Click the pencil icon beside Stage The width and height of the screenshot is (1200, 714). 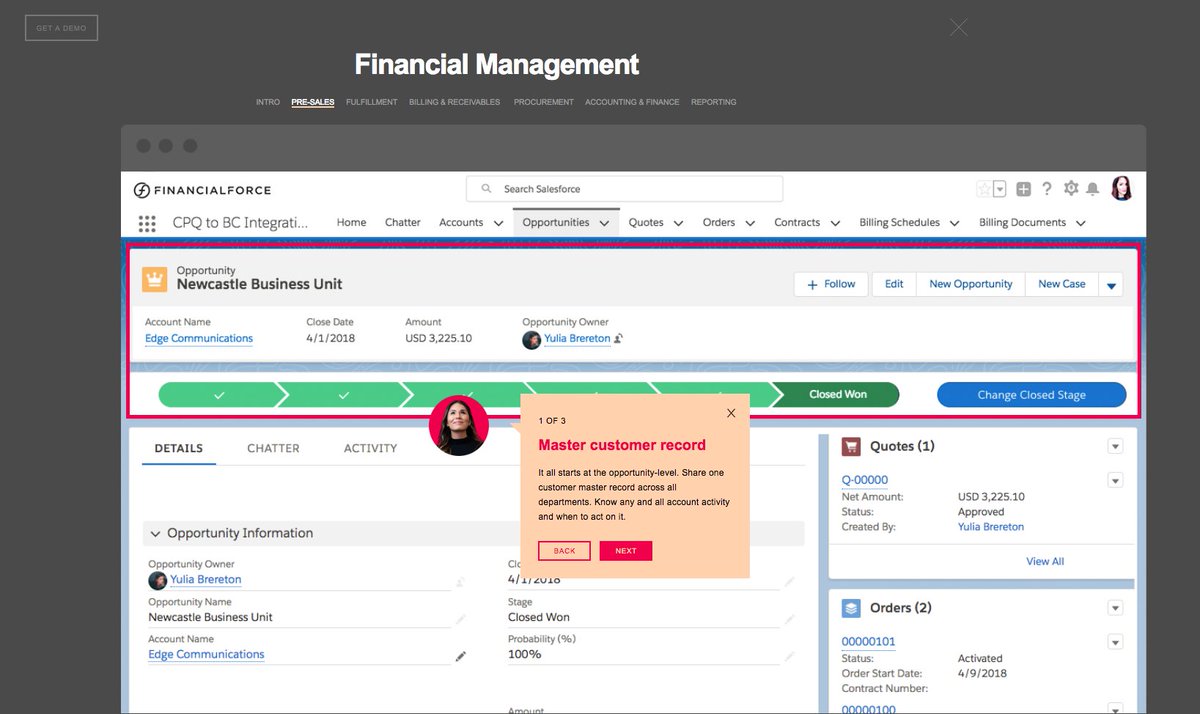point(790,619)
